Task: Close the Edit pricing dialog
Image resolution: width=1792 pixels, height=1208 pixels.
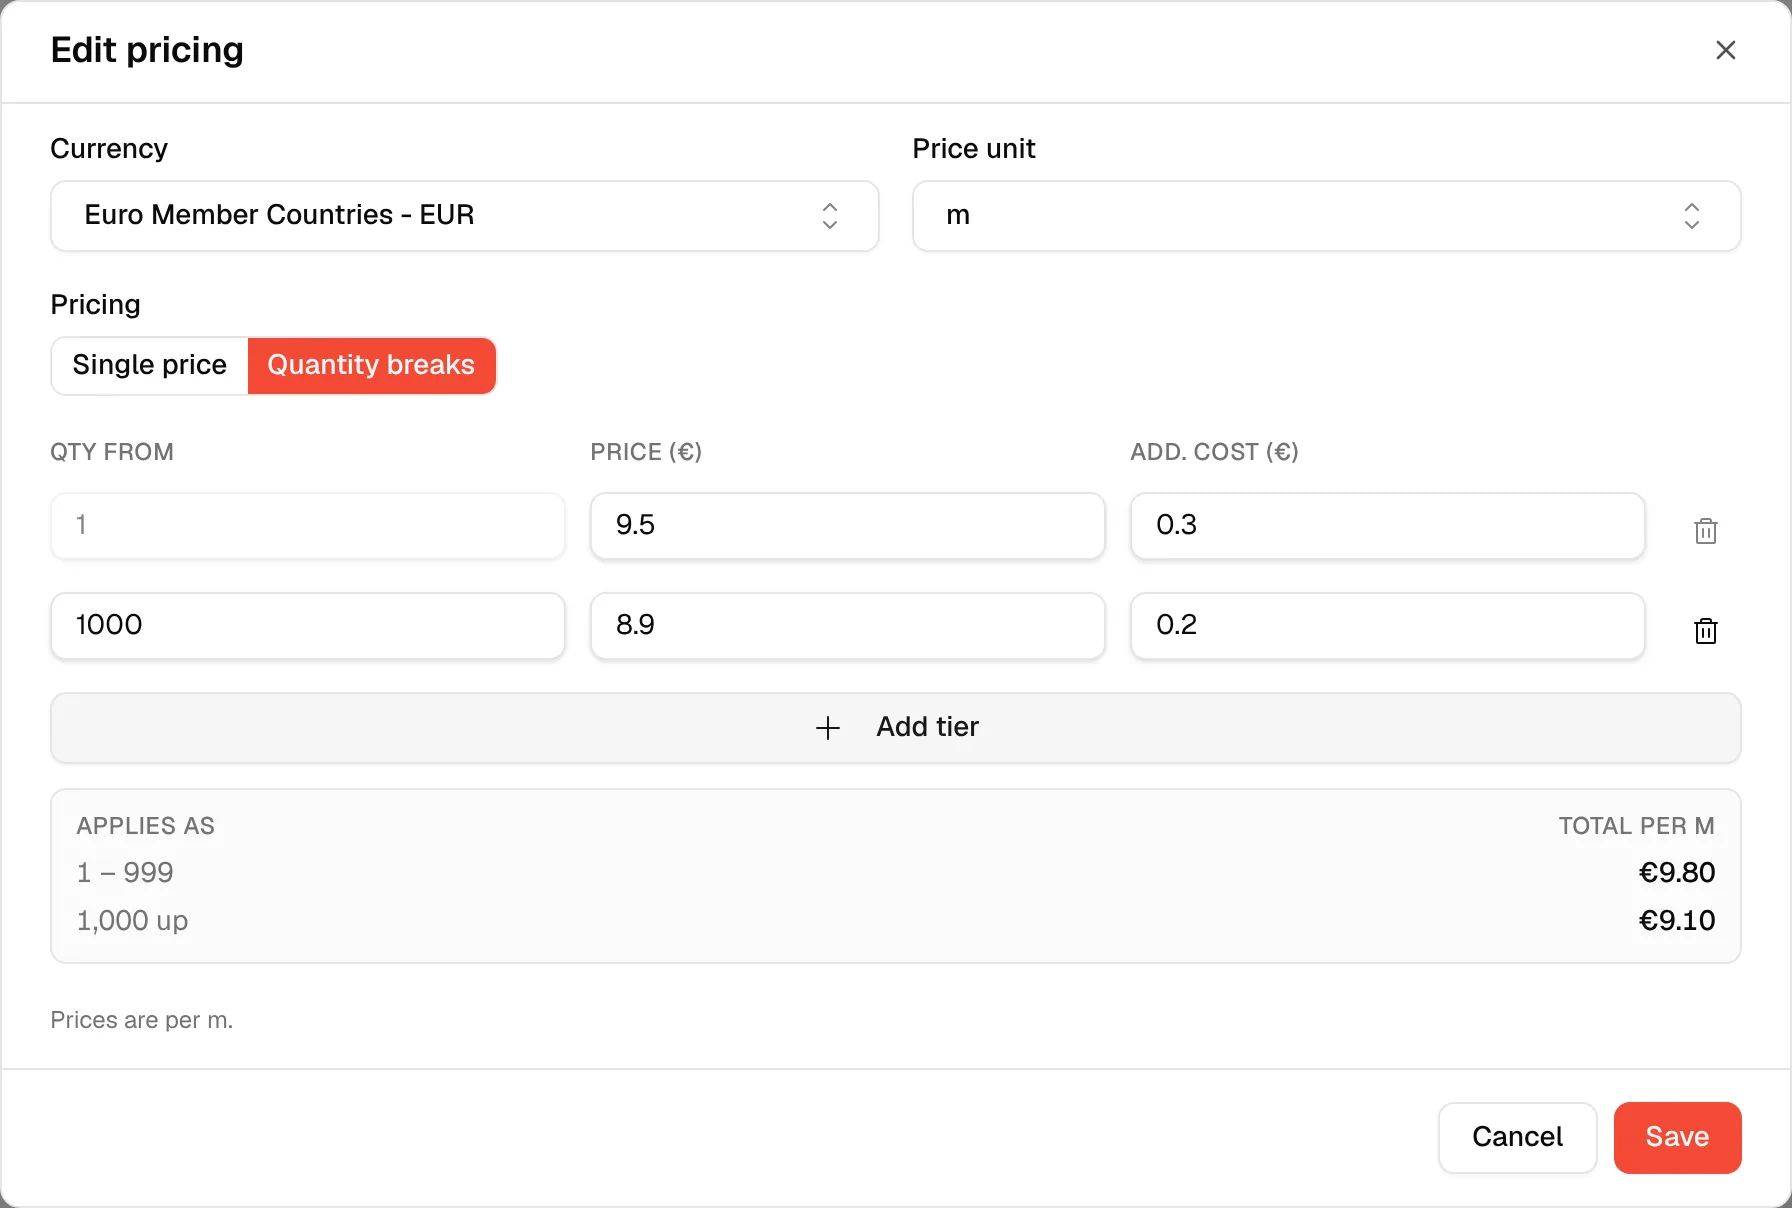Action: (1725, 50)
